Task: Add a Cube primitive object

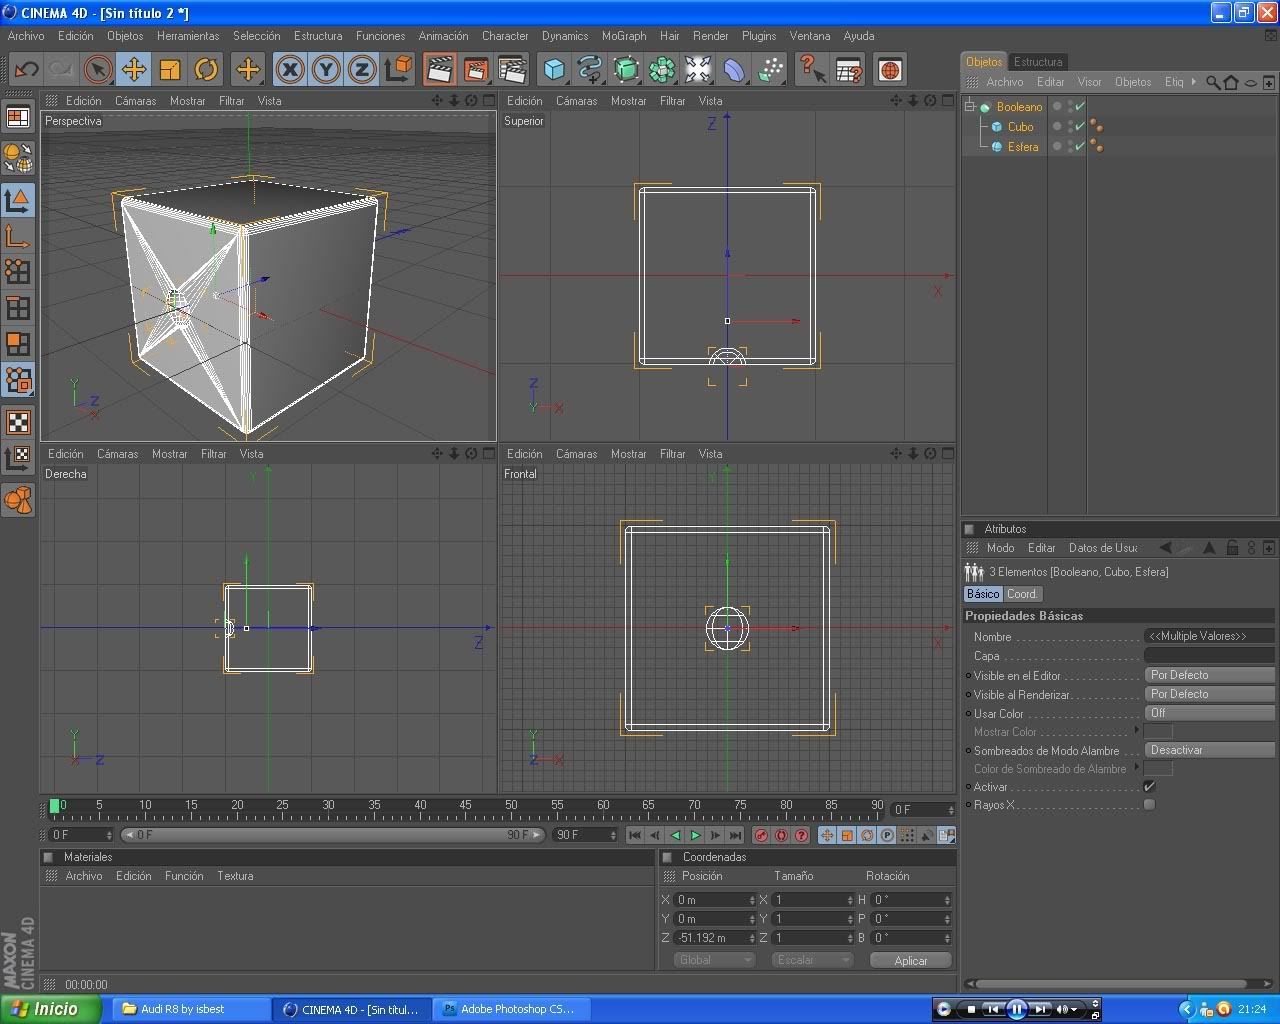Action: (x=554, y=69)
